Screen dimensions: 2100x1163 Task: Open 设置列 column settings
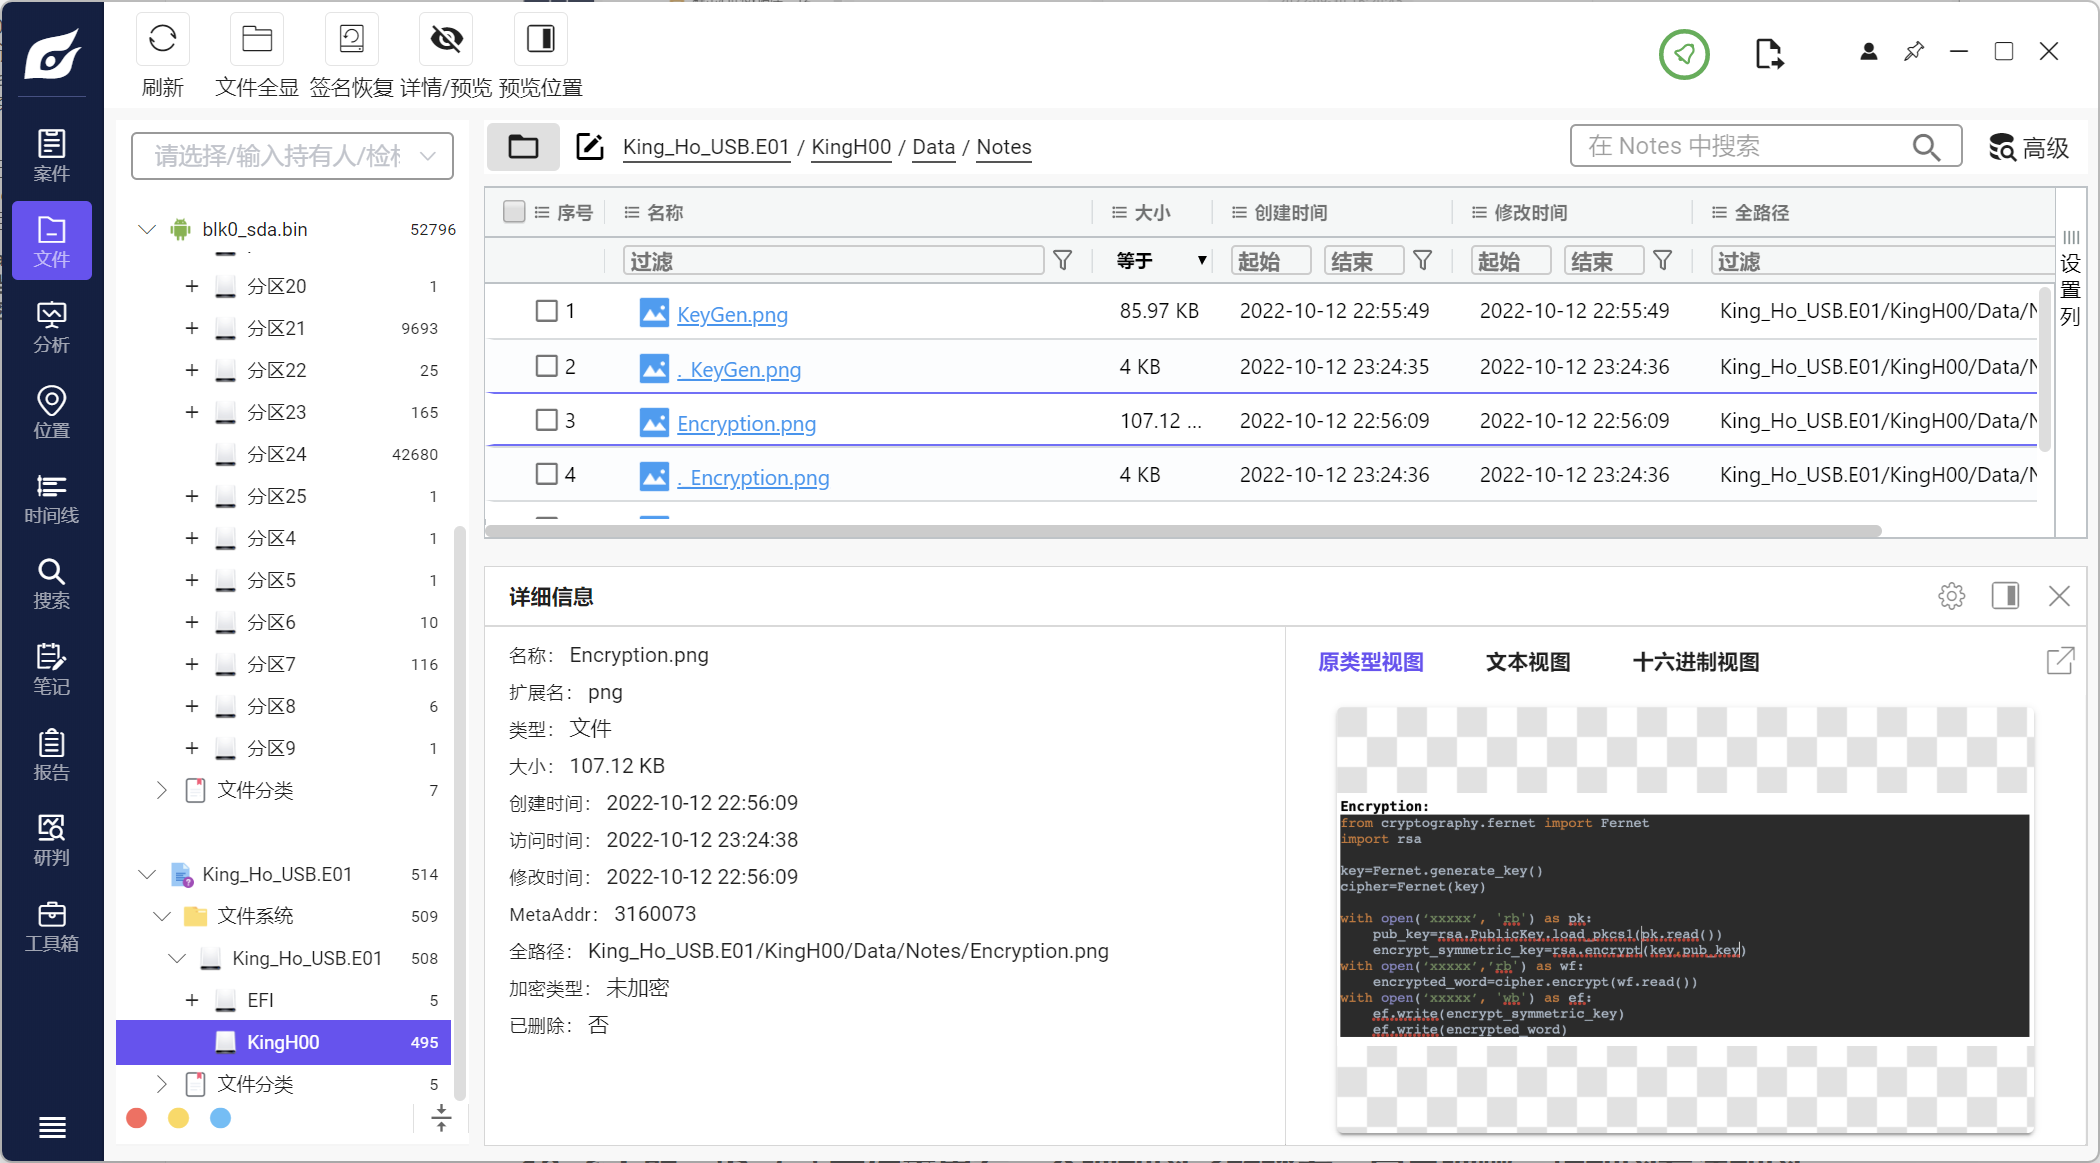tap(2071, 277)
